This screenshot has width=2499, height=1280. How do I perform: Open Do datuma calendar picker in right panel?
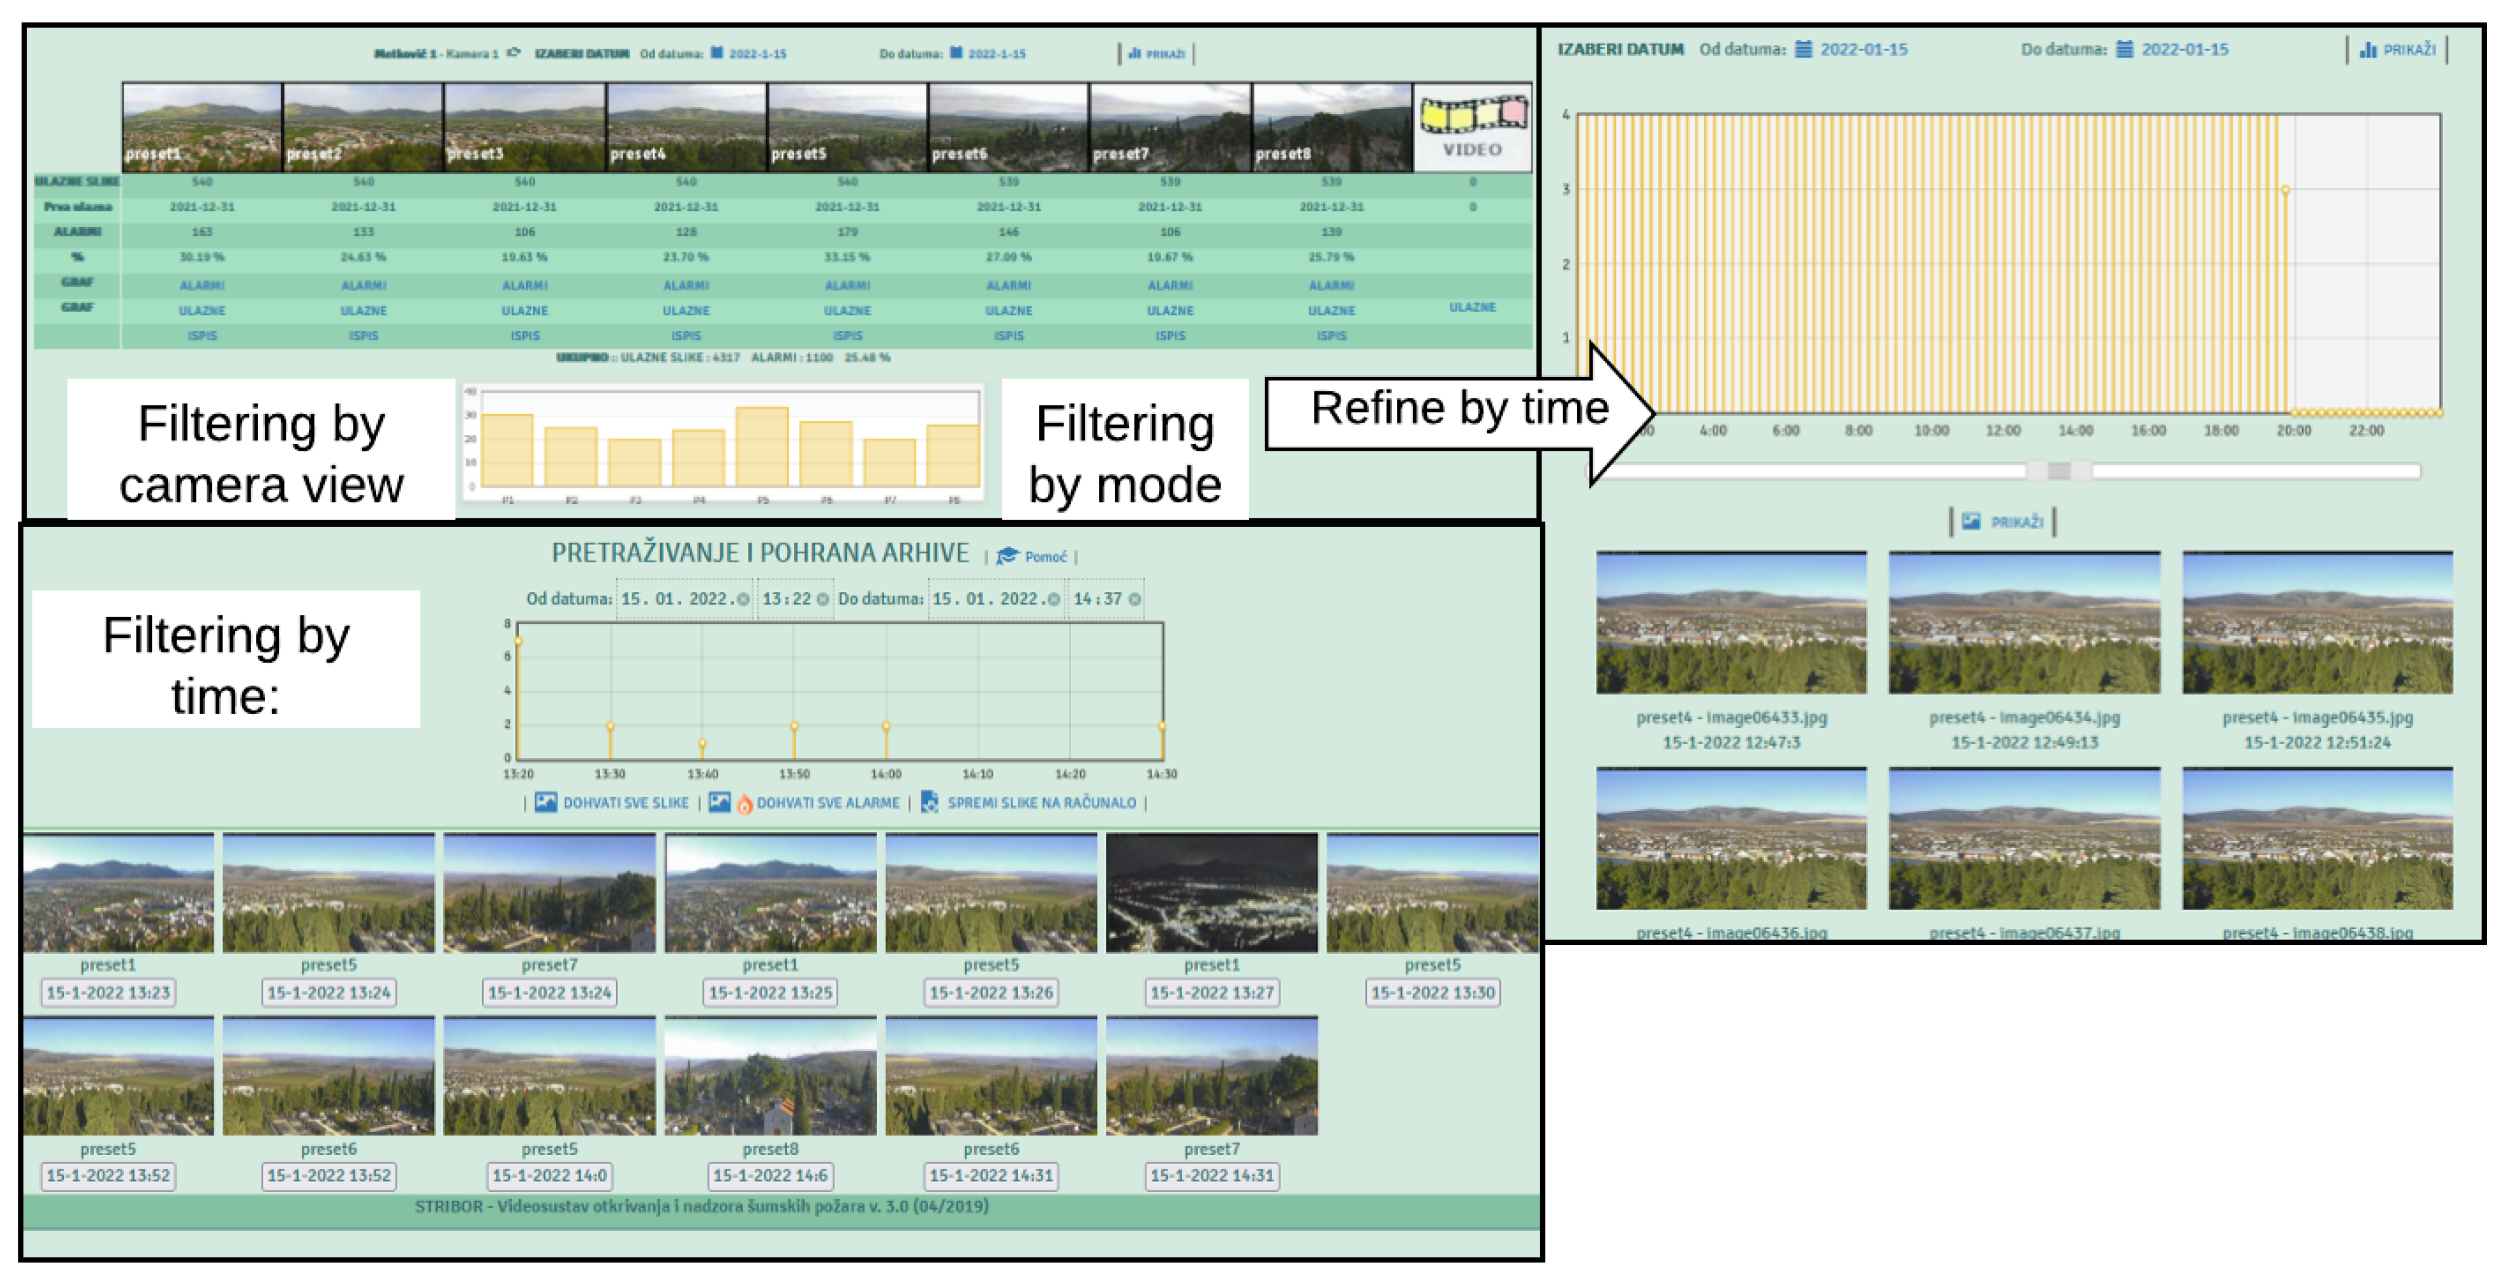2124,49
